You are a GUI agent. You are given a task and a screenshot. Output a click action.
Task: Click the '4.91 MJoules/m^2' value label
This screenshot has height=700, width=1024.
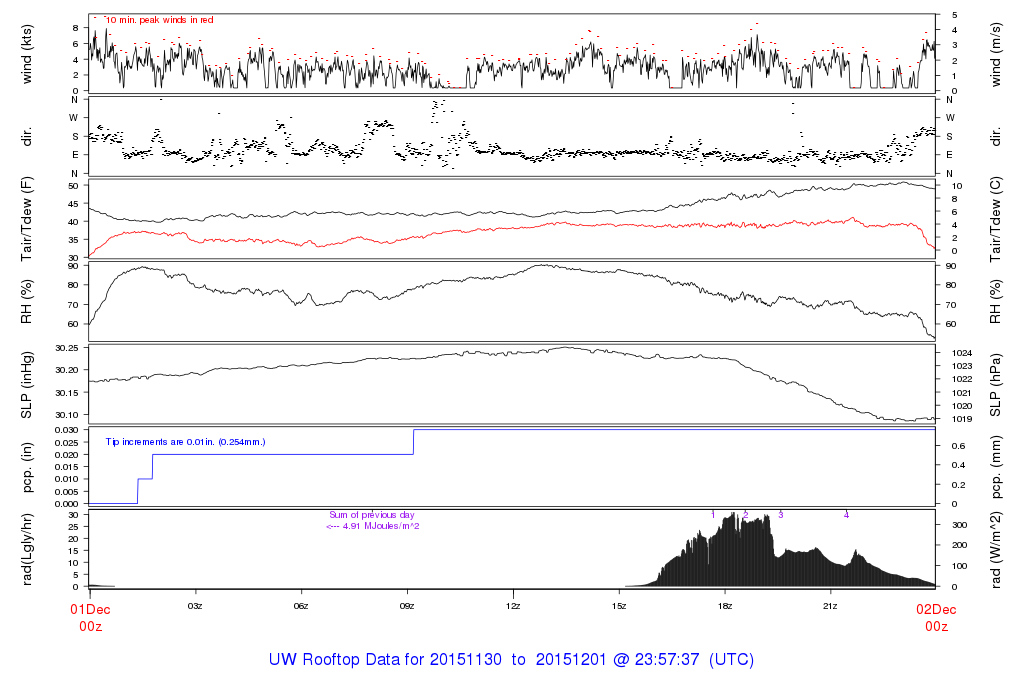point(372,526)
